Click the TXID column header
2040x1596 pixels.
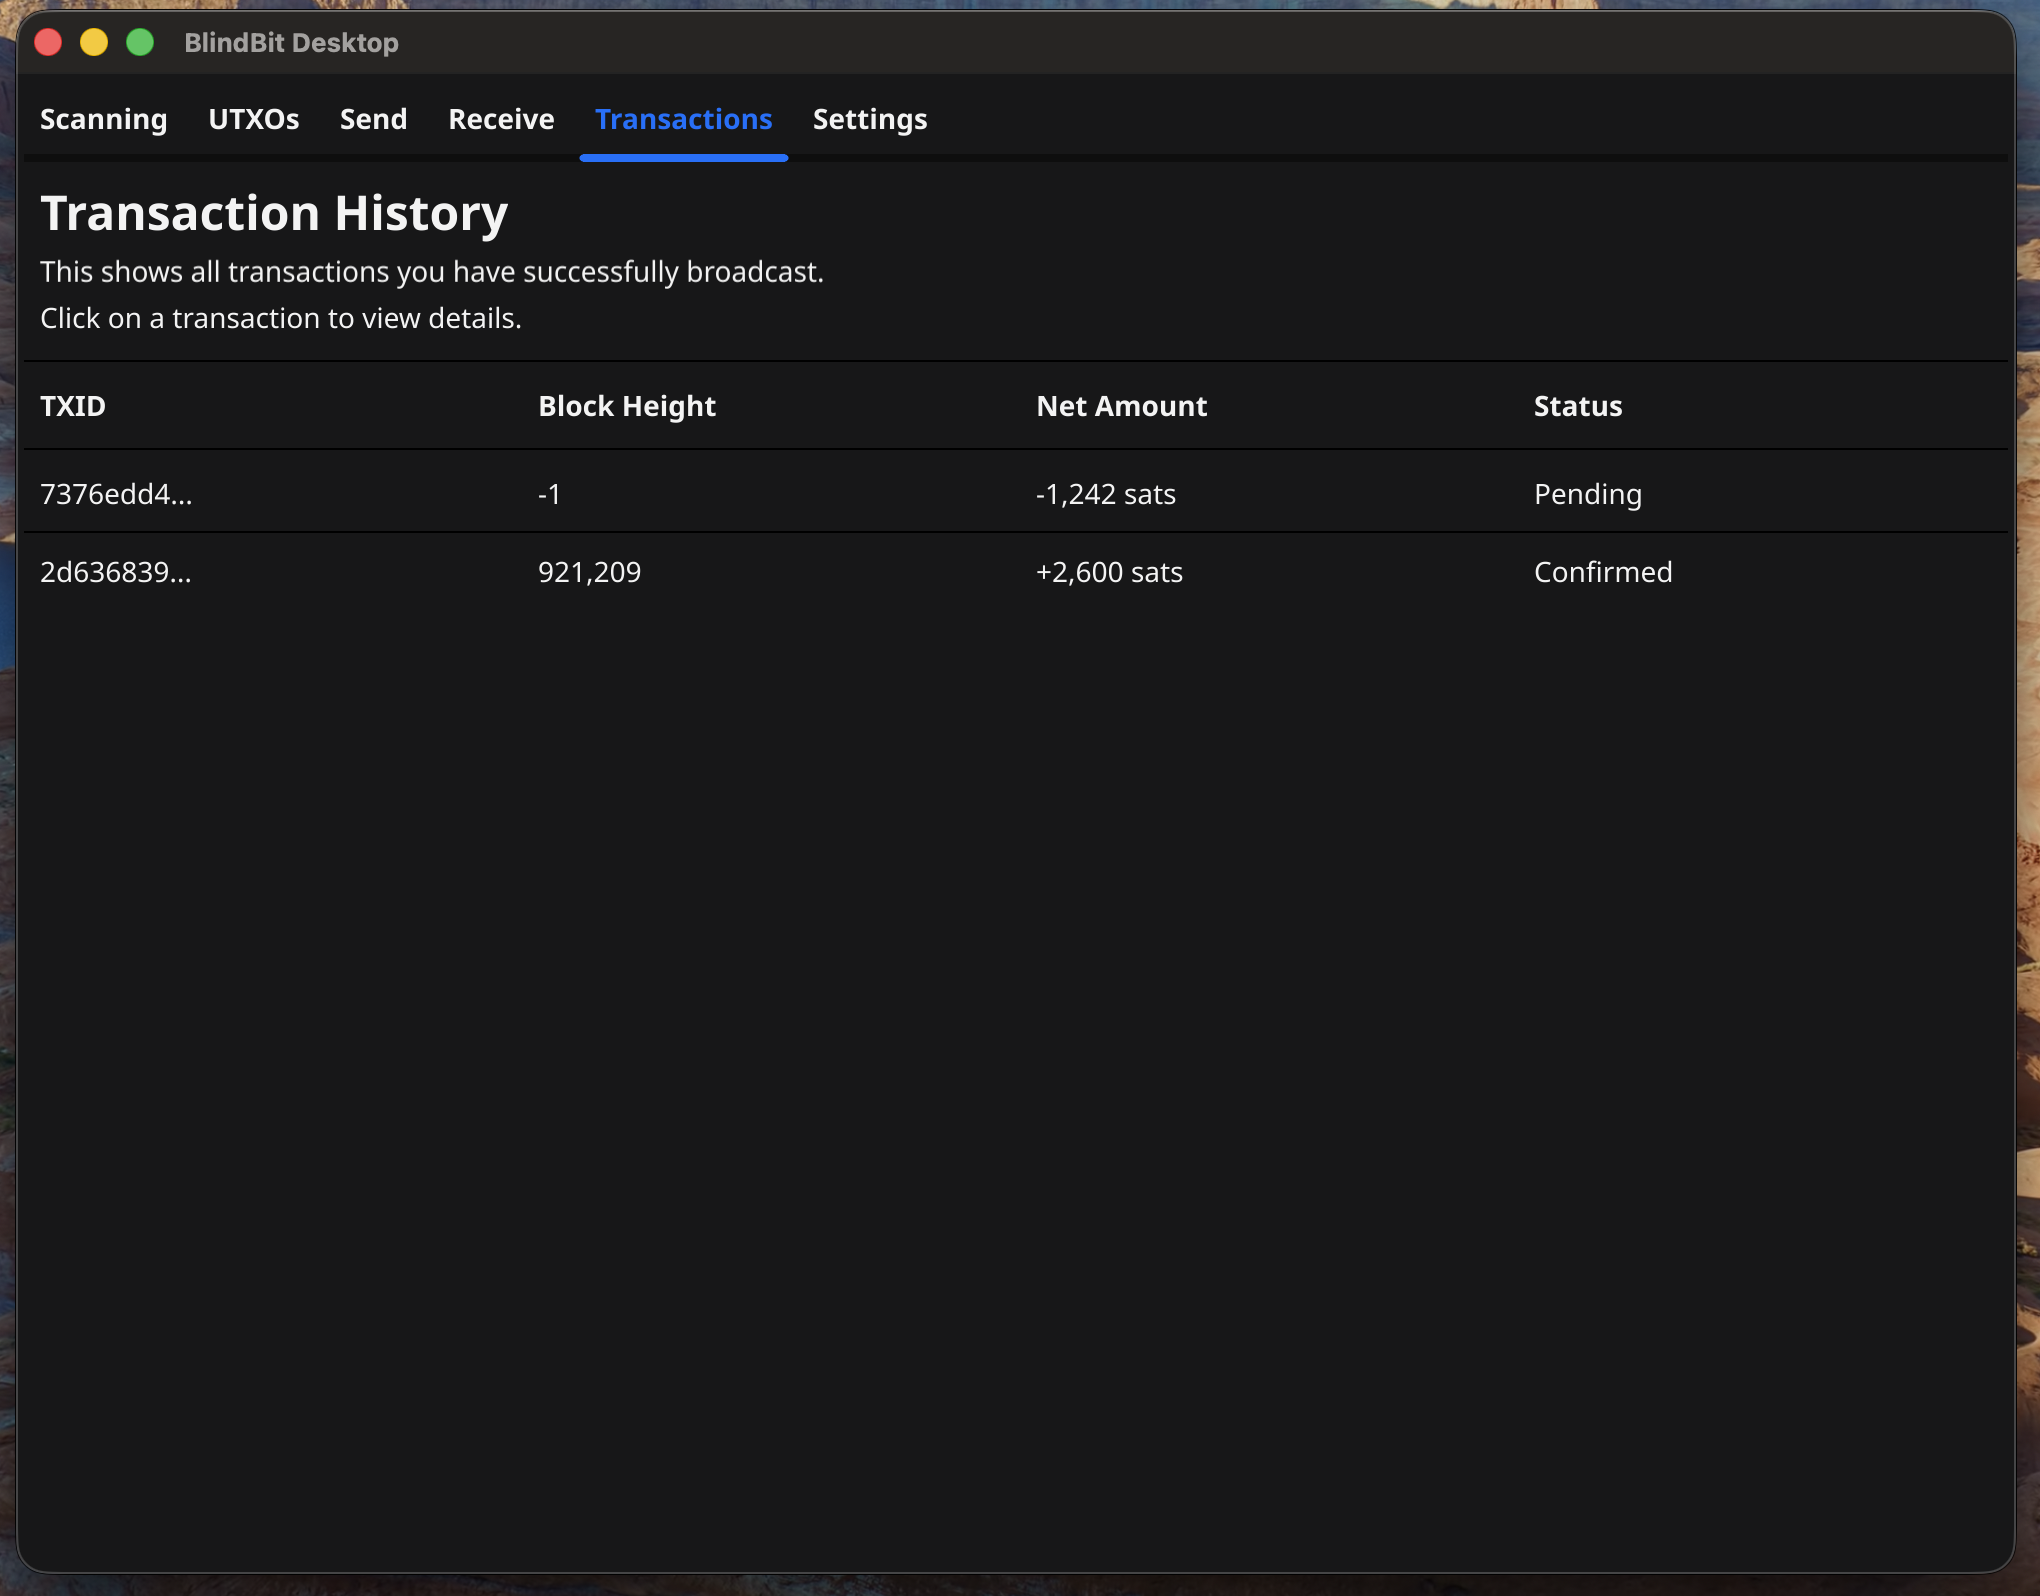[72, 406]
